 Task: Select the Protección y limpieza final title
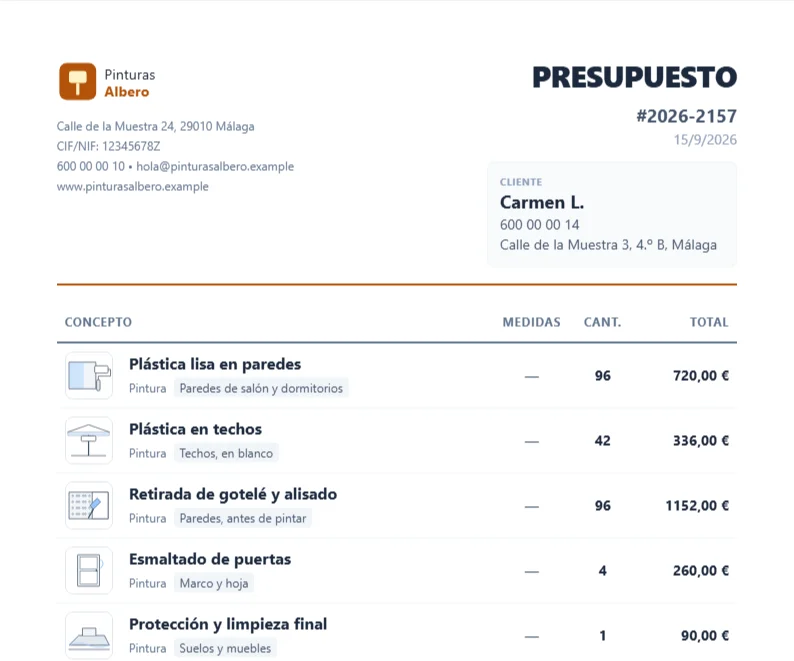coord(228,624)
